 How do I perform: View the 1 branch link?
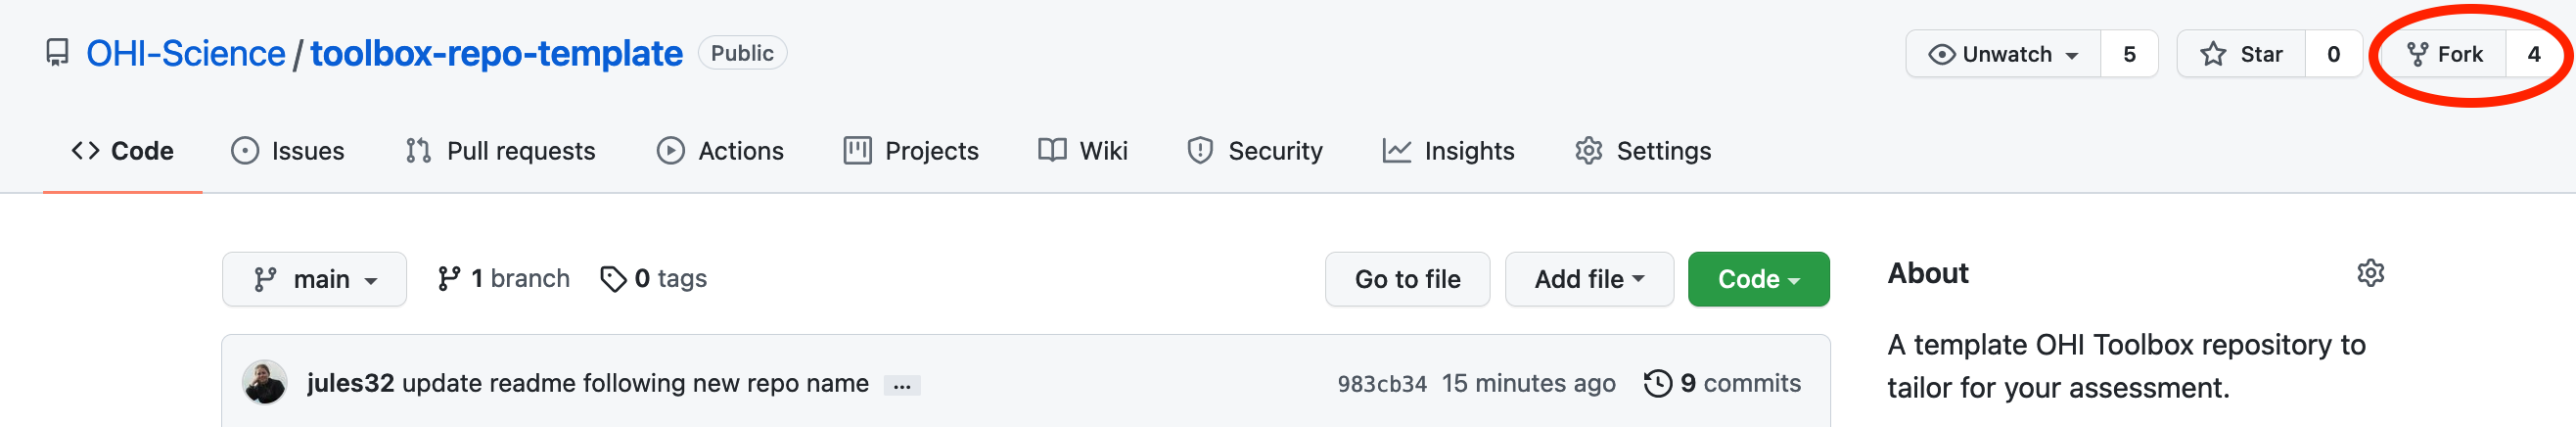coord(503,279)
